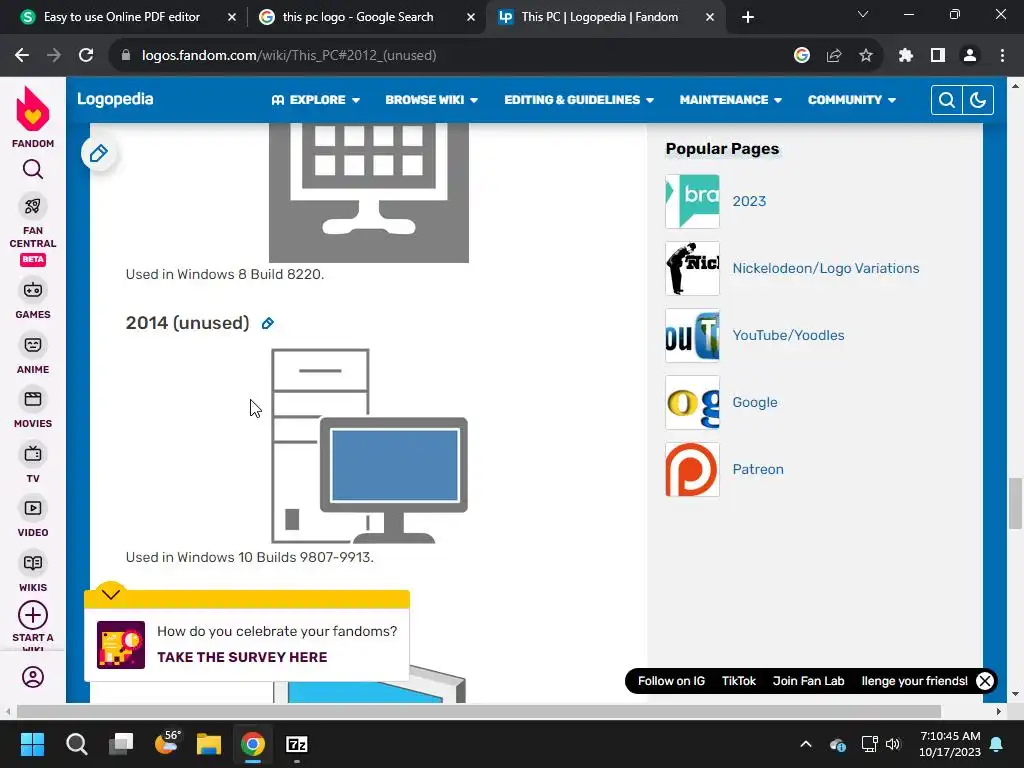Open the Chrome tab search chevron
This screenshot has height=768, width=1024.
coord(863,14)
